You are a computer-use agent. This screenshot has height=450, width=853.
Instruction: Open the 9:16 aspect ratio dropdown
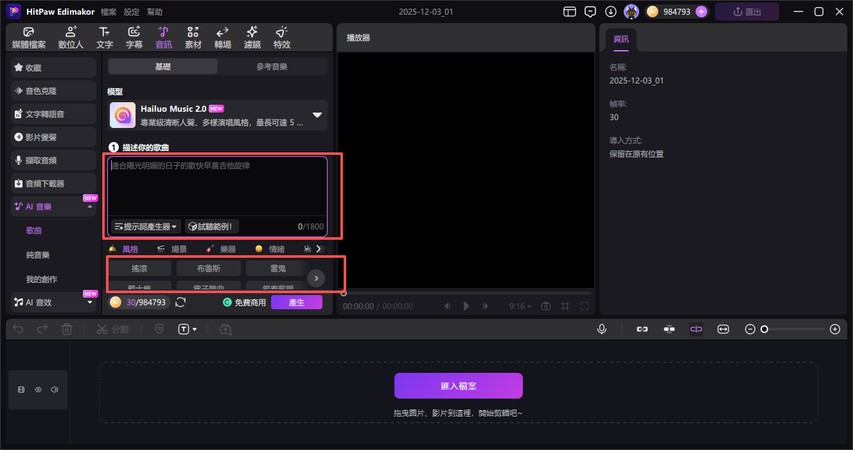click(520, 306)
